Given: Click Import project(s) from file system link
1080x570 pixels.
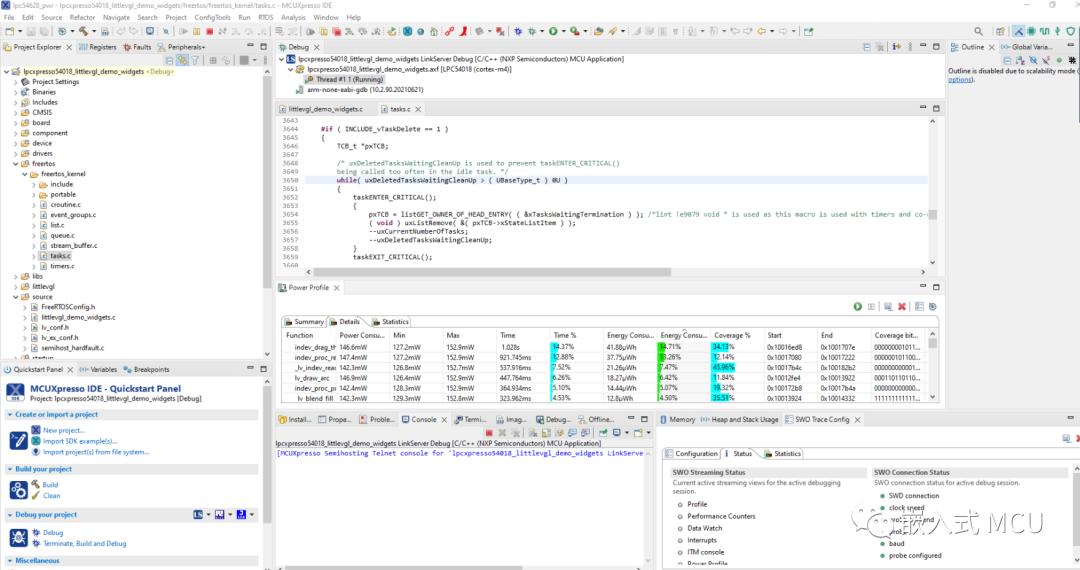Looking at the screenshot, I should pyautogui.click(x=96, y=452).
